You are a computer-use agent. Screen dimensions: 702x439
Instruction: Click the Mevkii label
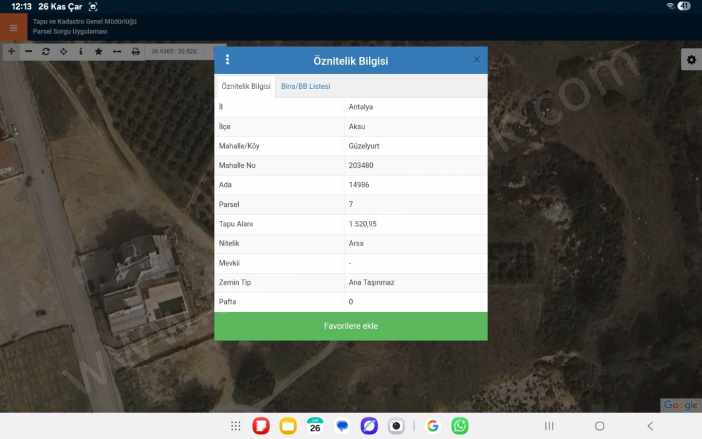pos(229,263)
